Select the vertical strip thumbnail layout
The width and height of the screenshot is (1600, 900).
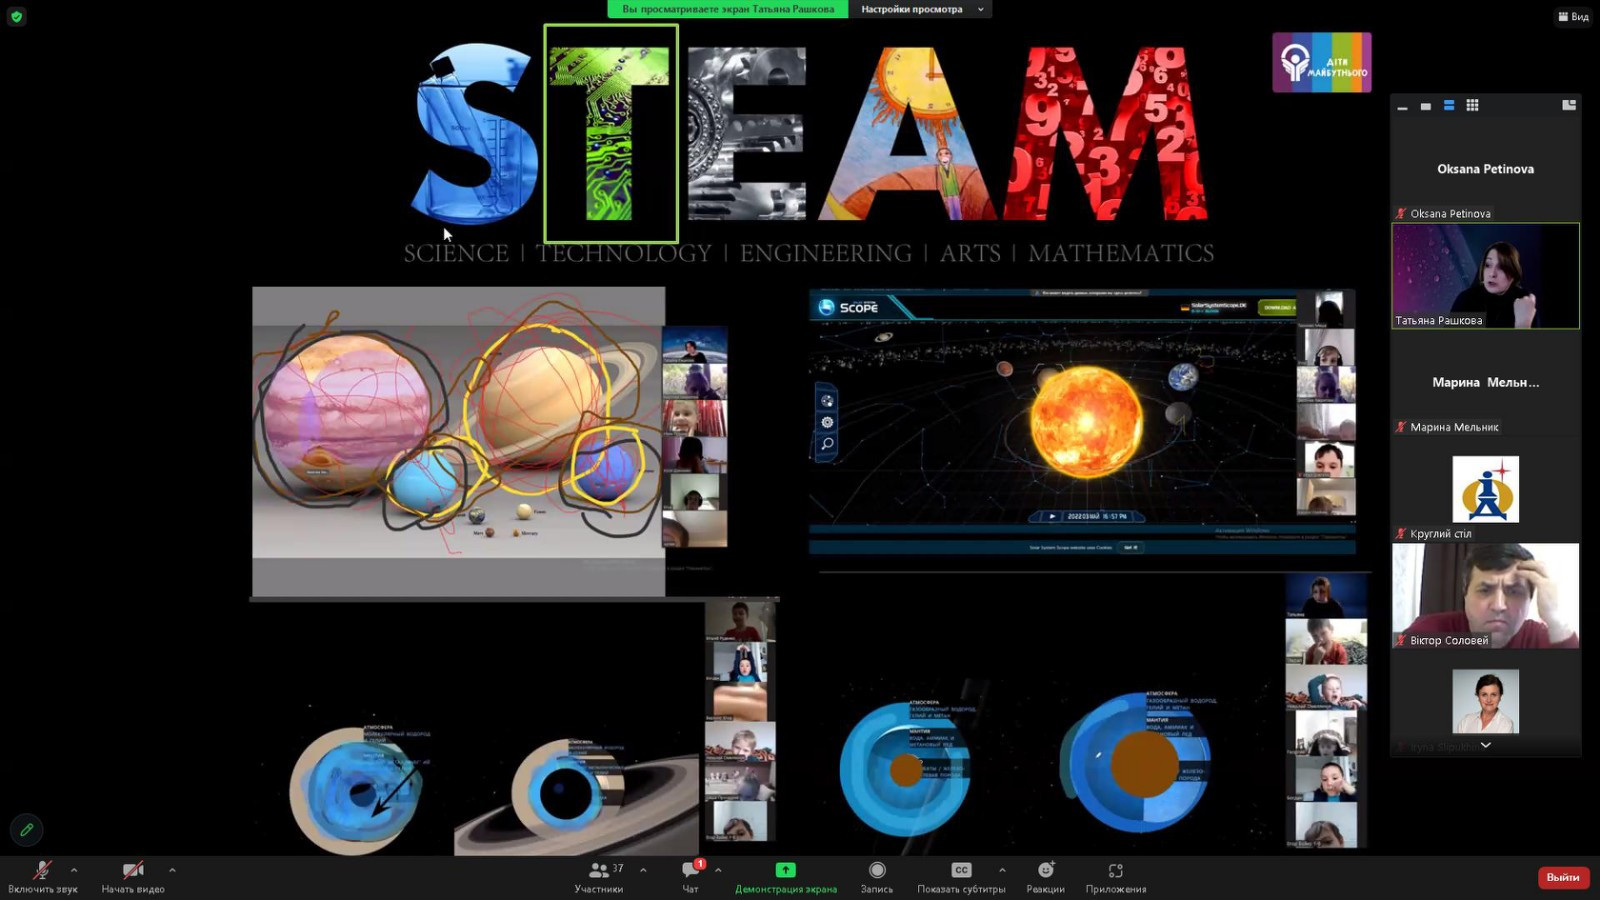[1448, 105]
